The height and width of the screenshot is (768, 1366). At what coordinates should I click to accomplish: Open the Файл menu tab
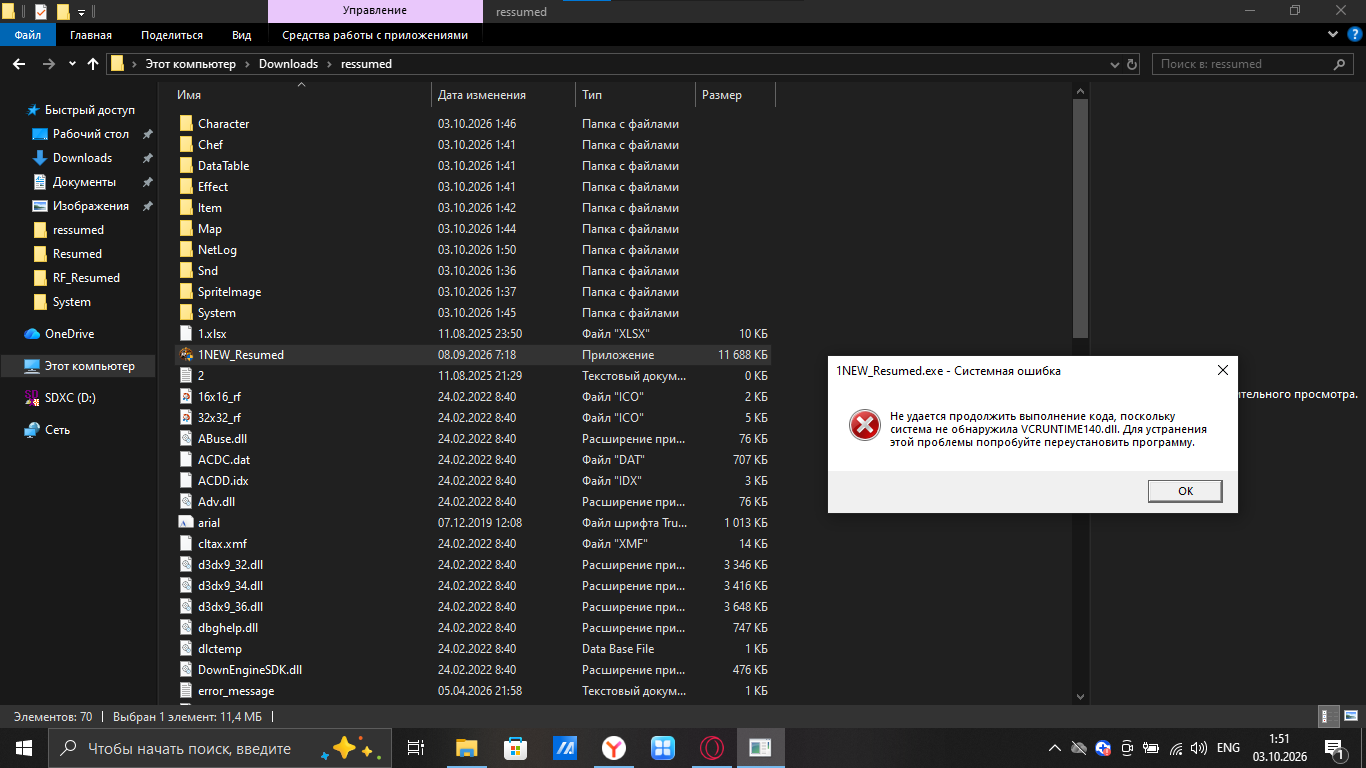tap(28, 35)
